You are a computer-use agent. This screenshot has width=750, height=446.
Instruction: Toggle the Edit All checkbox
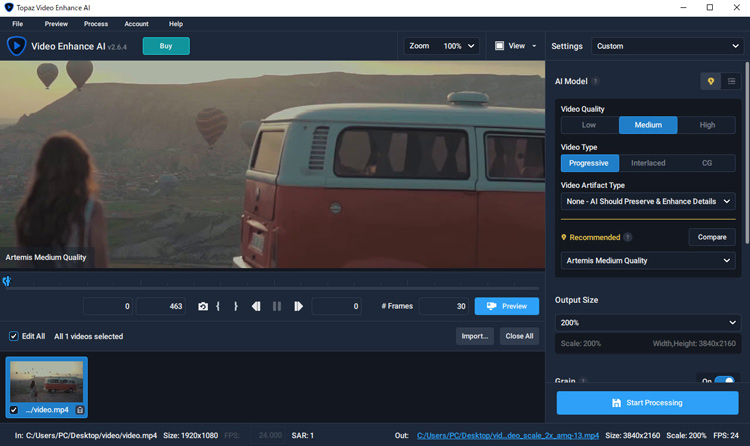[13, 336]
